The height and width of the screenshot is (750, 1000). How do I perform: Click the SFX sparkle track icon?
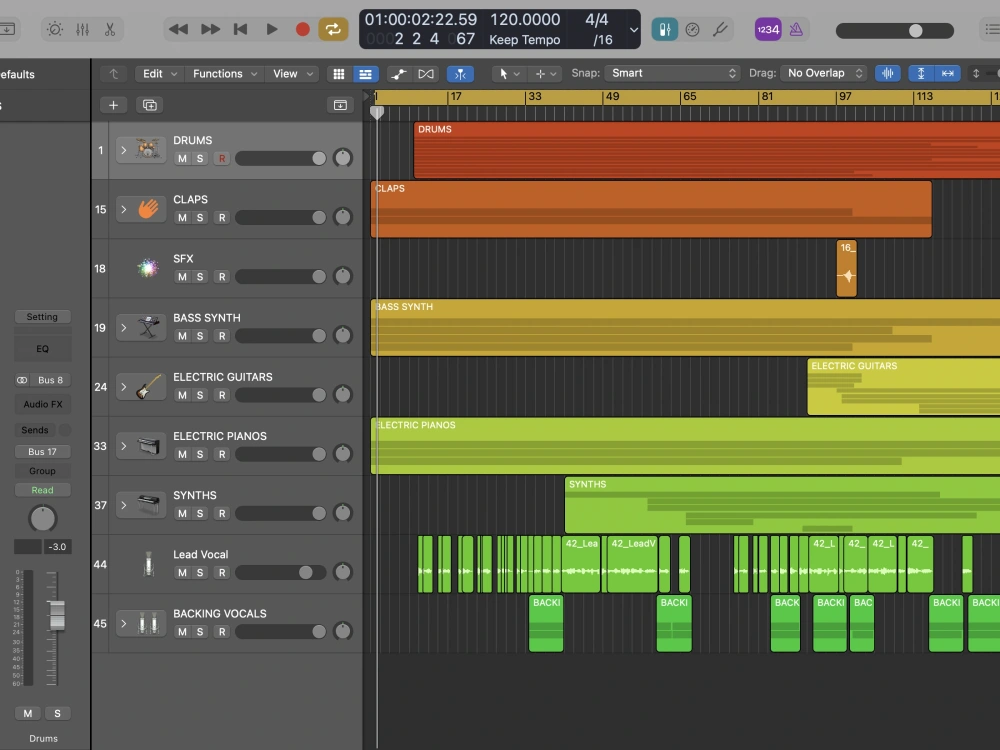[148, 268]
